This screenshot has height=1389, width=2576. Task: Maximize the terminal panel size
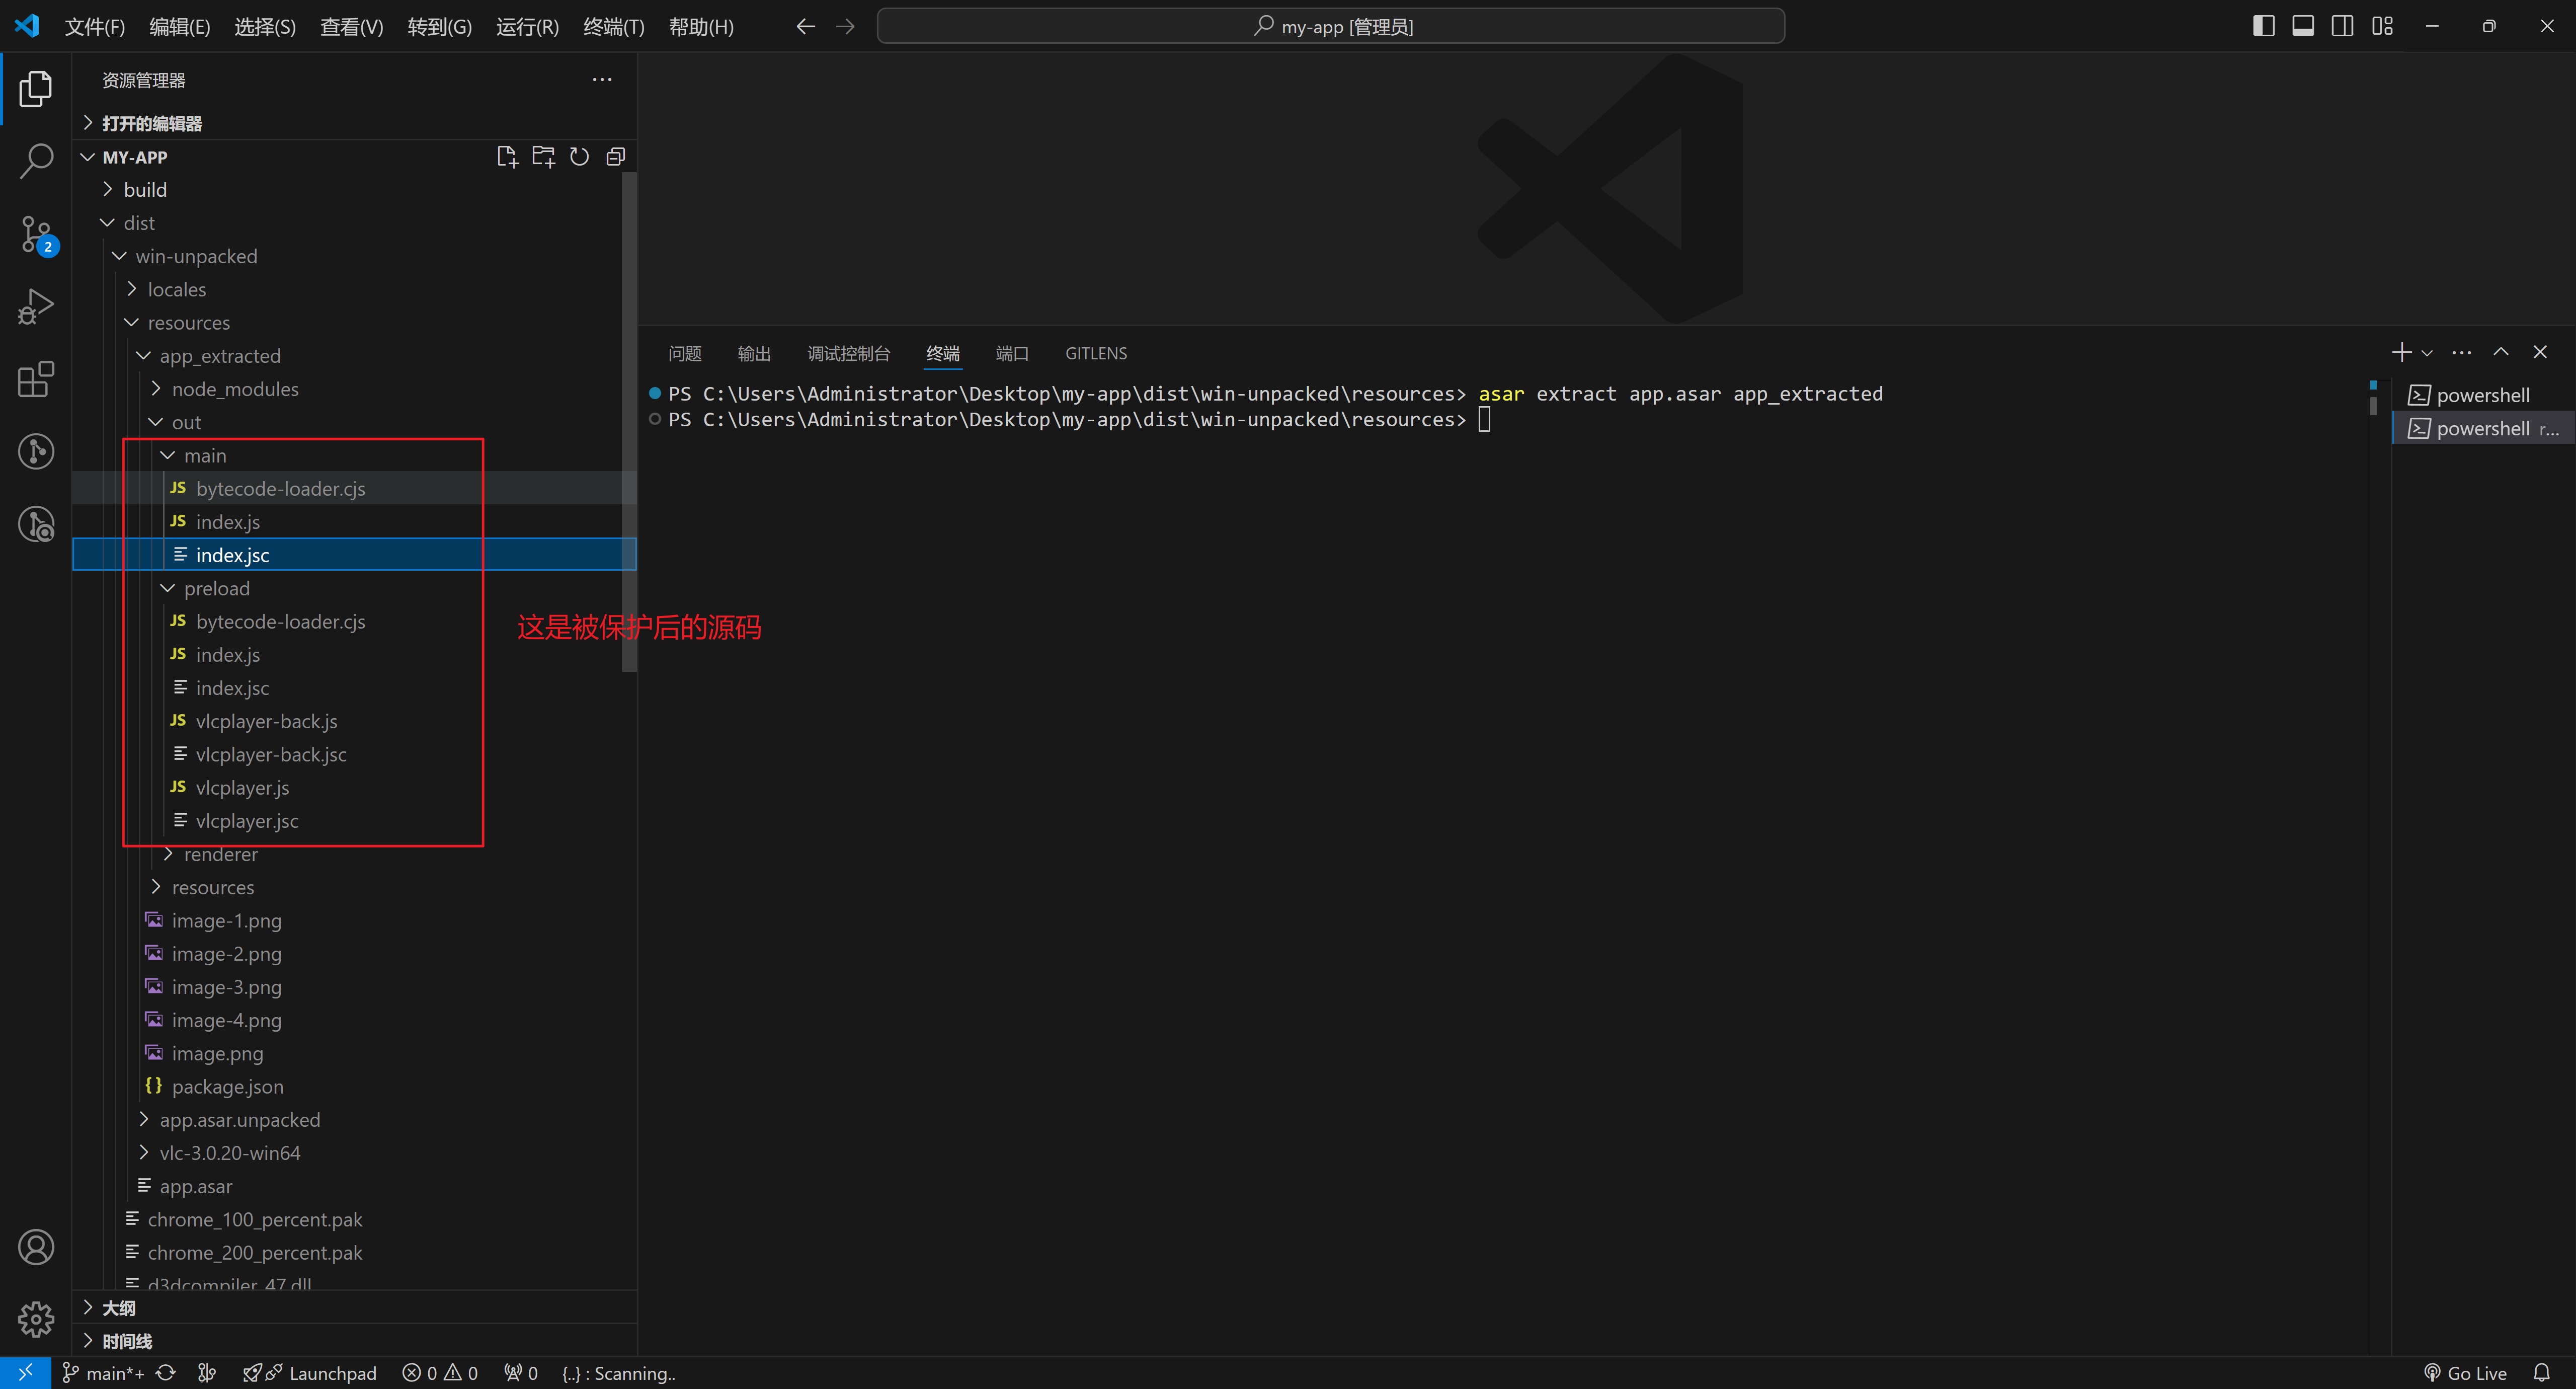(2501, 352)
